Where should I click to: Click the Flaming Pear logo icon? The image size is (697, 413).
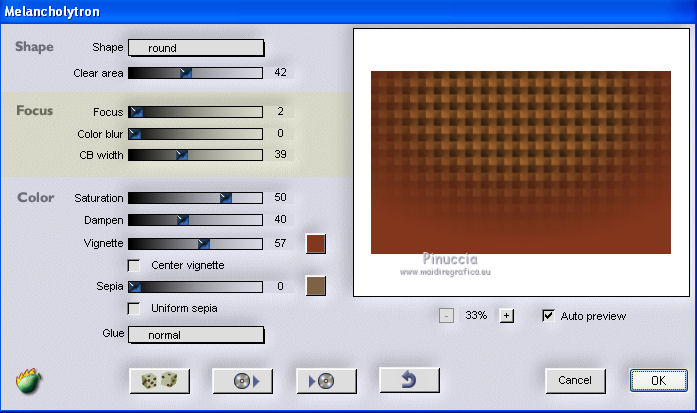[28, 381]
